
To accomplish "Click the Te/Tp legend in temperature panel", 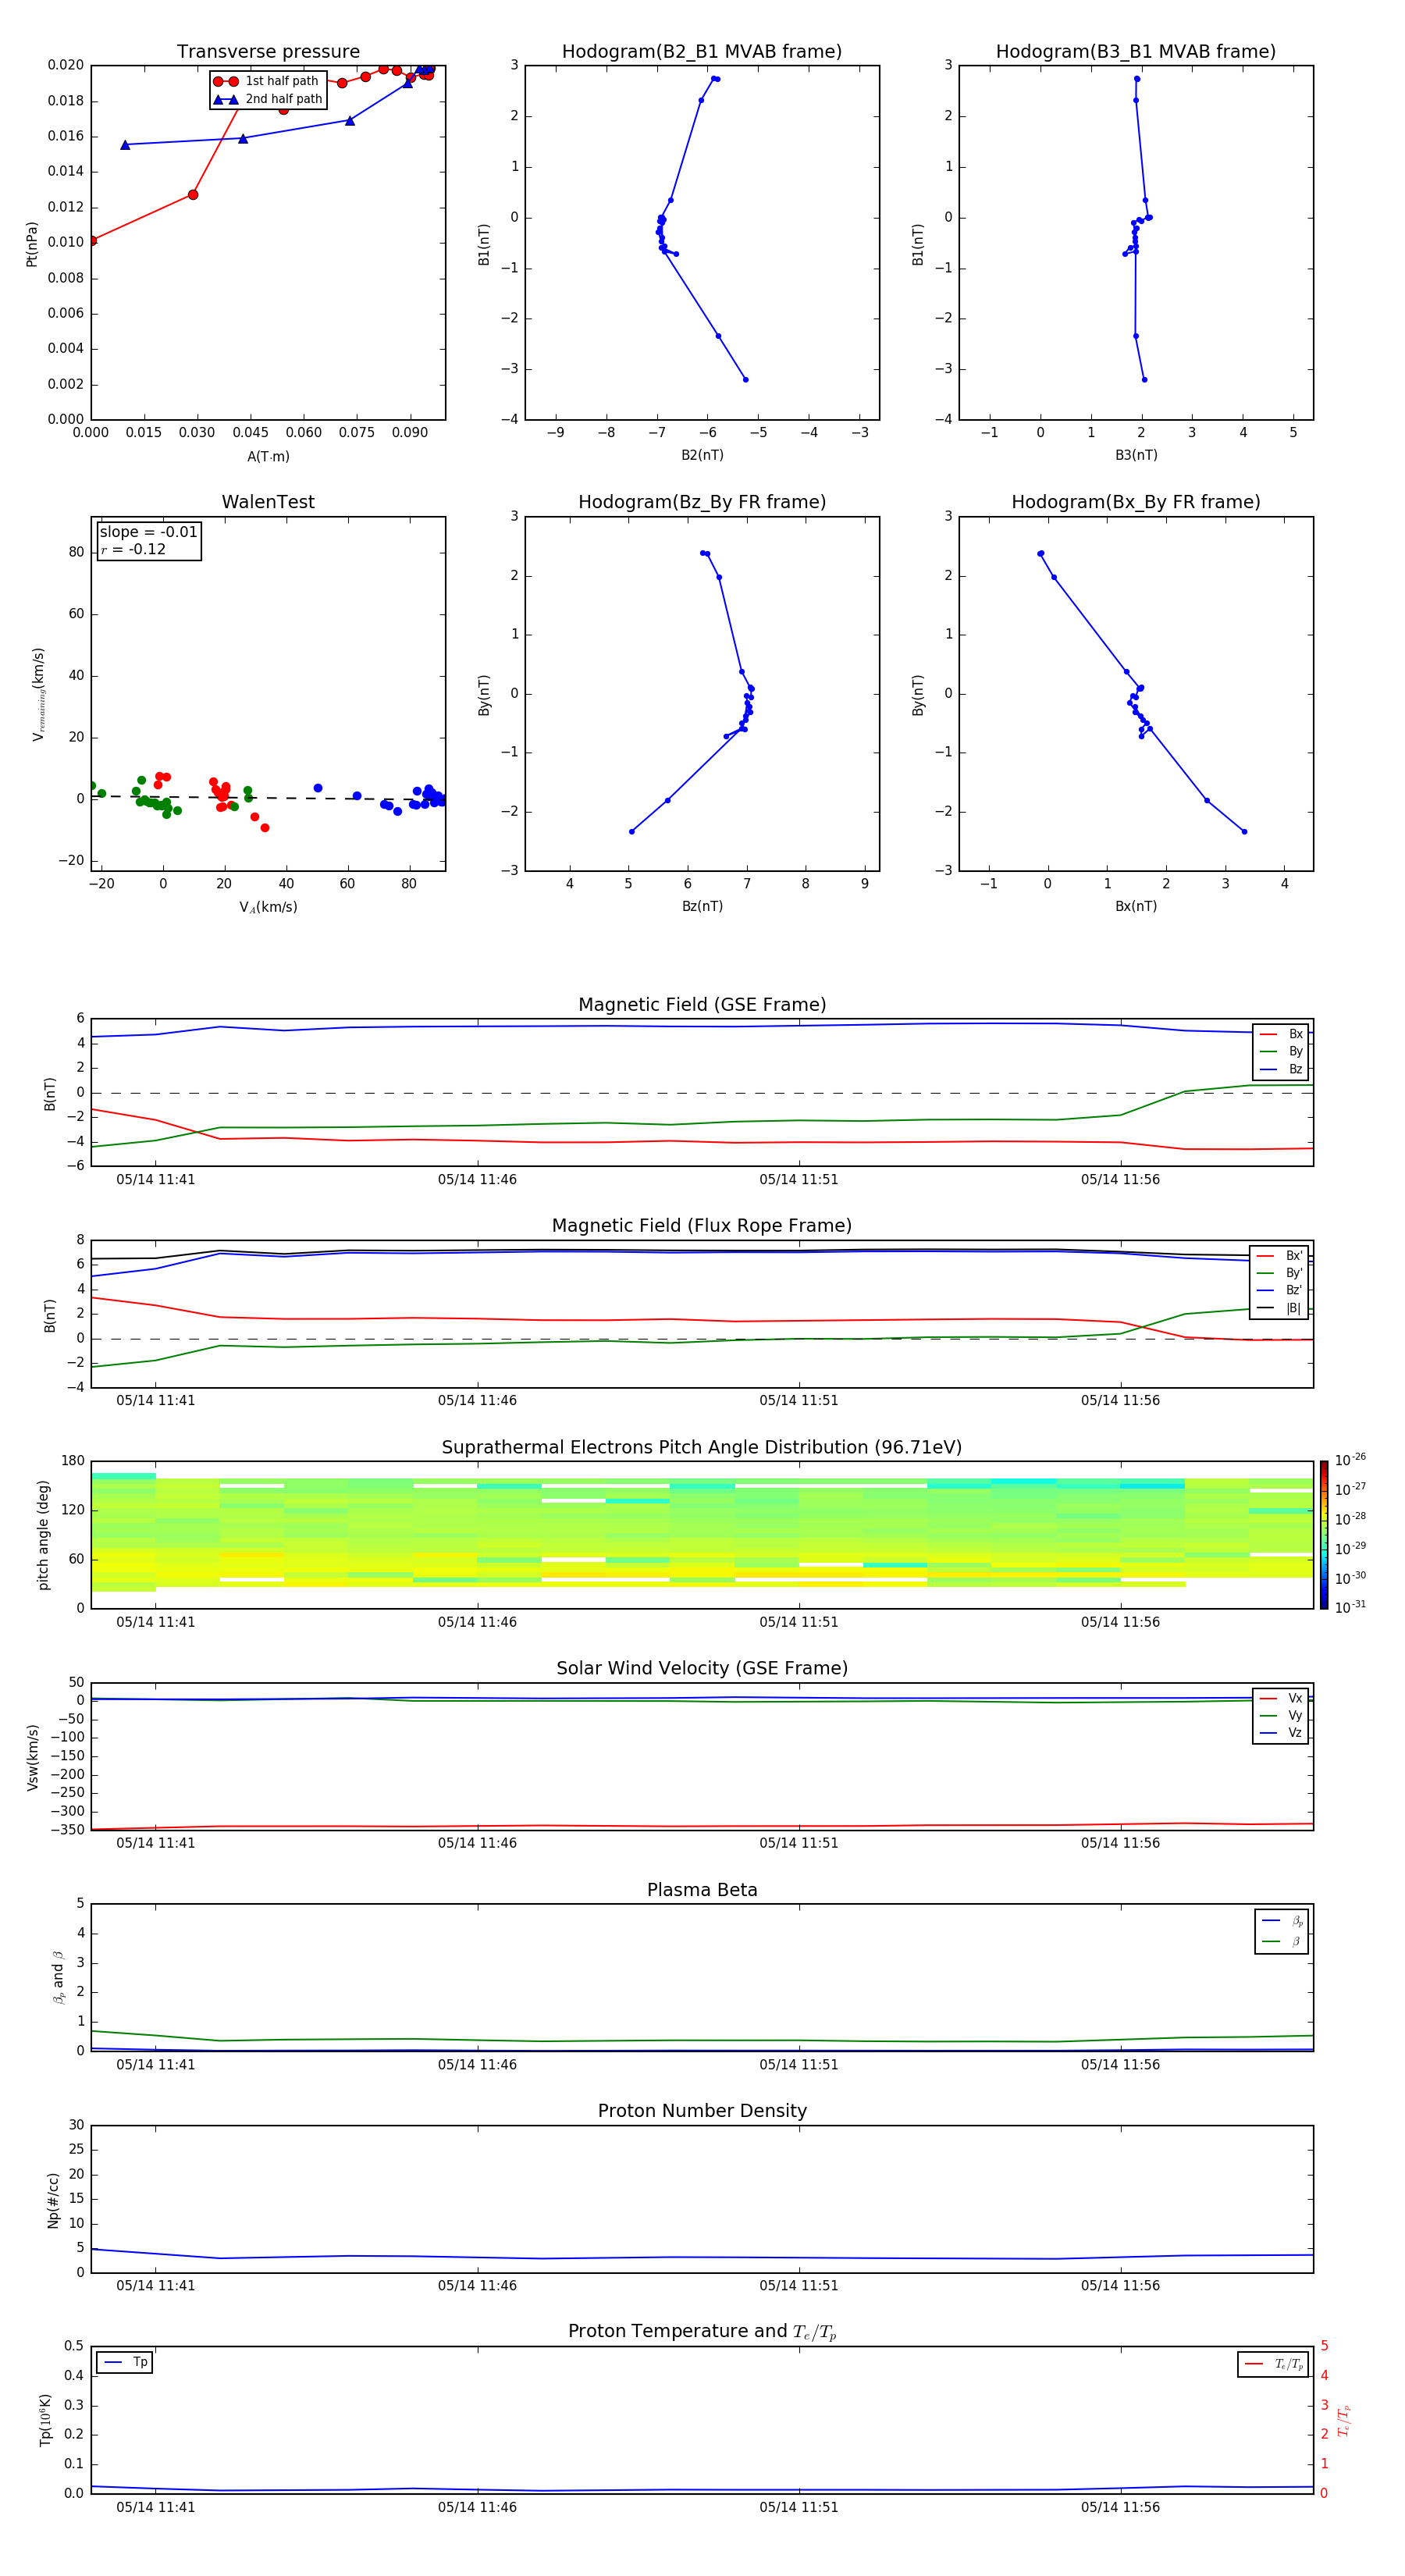I will coord(1273,2364).
